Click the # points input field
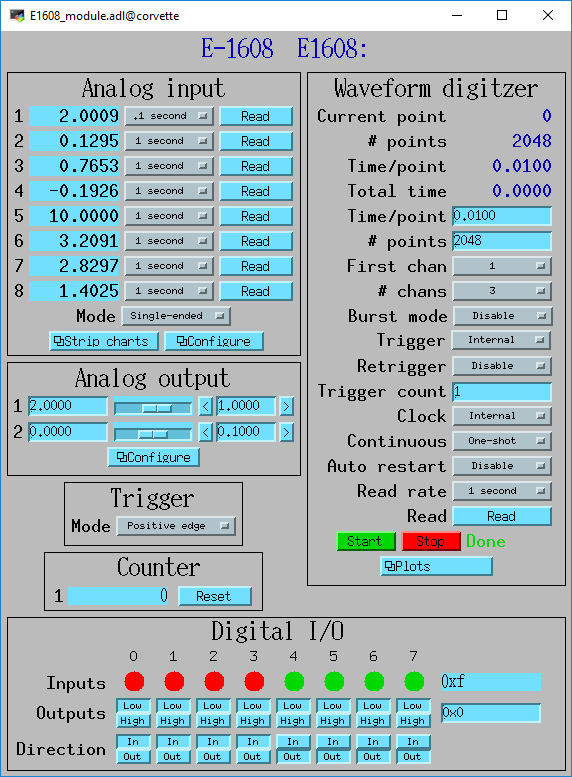This screenshot has width=572, height=777. [502, 241]
